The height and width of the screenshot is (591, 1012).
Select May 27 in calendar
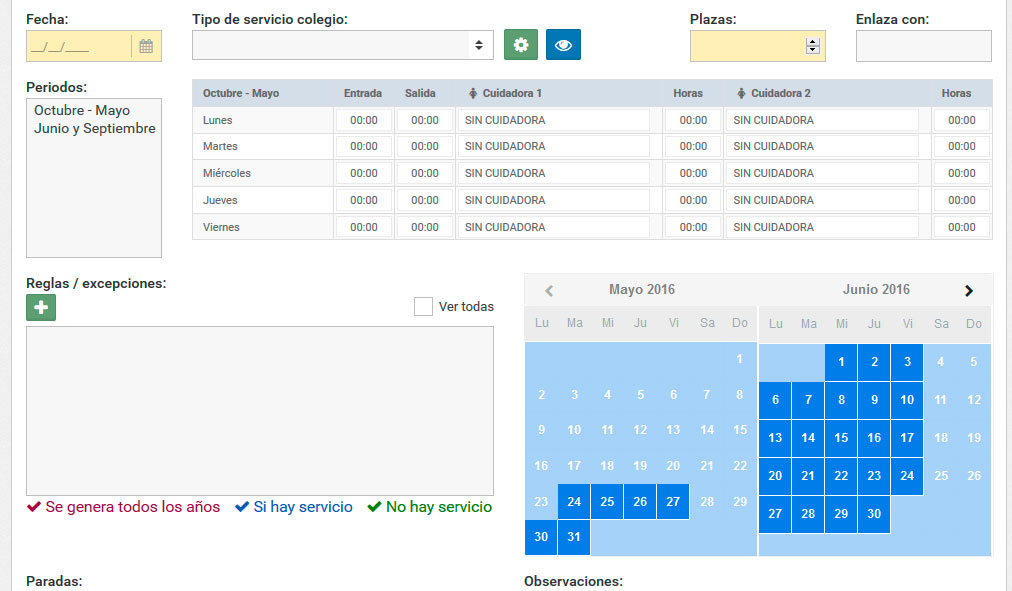click(673, 501)
